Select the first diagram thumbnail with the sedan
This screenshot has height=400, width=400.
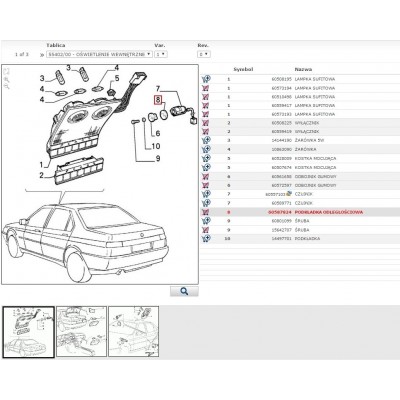29,332
